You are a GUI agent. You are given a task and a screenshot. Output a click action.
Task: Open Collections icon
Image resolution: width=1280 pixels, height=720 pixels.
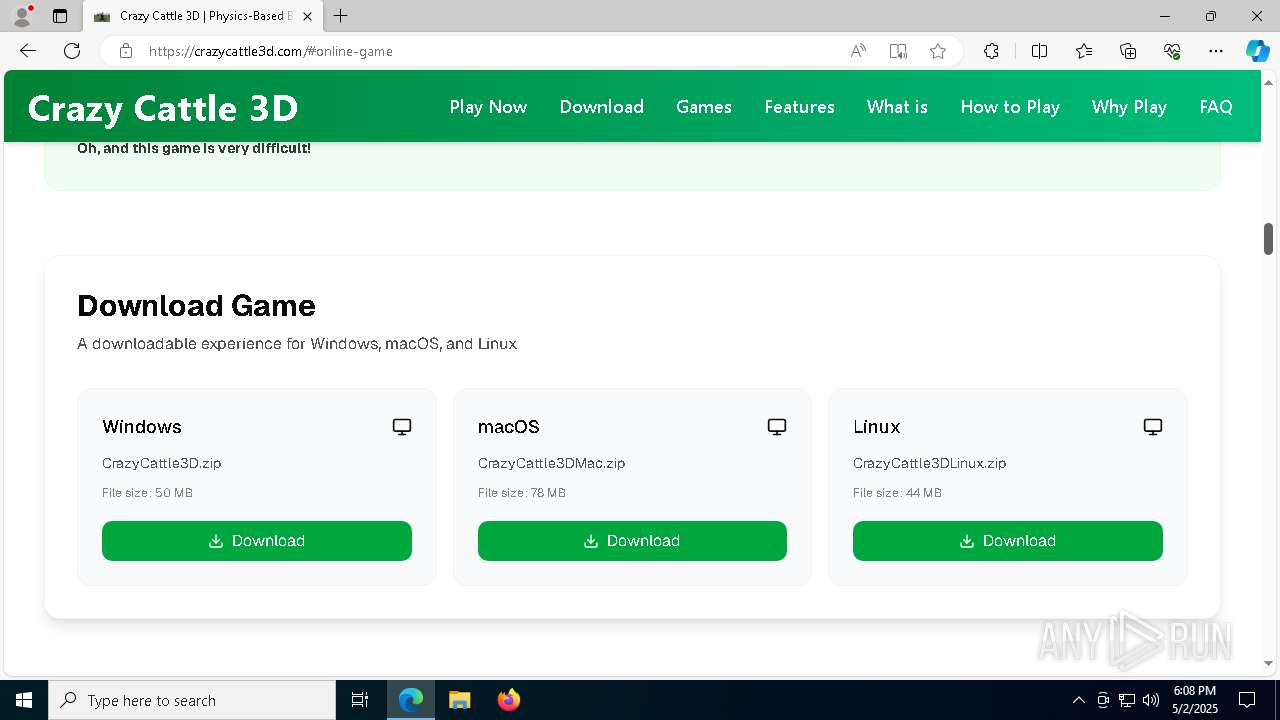(1128, 51)
